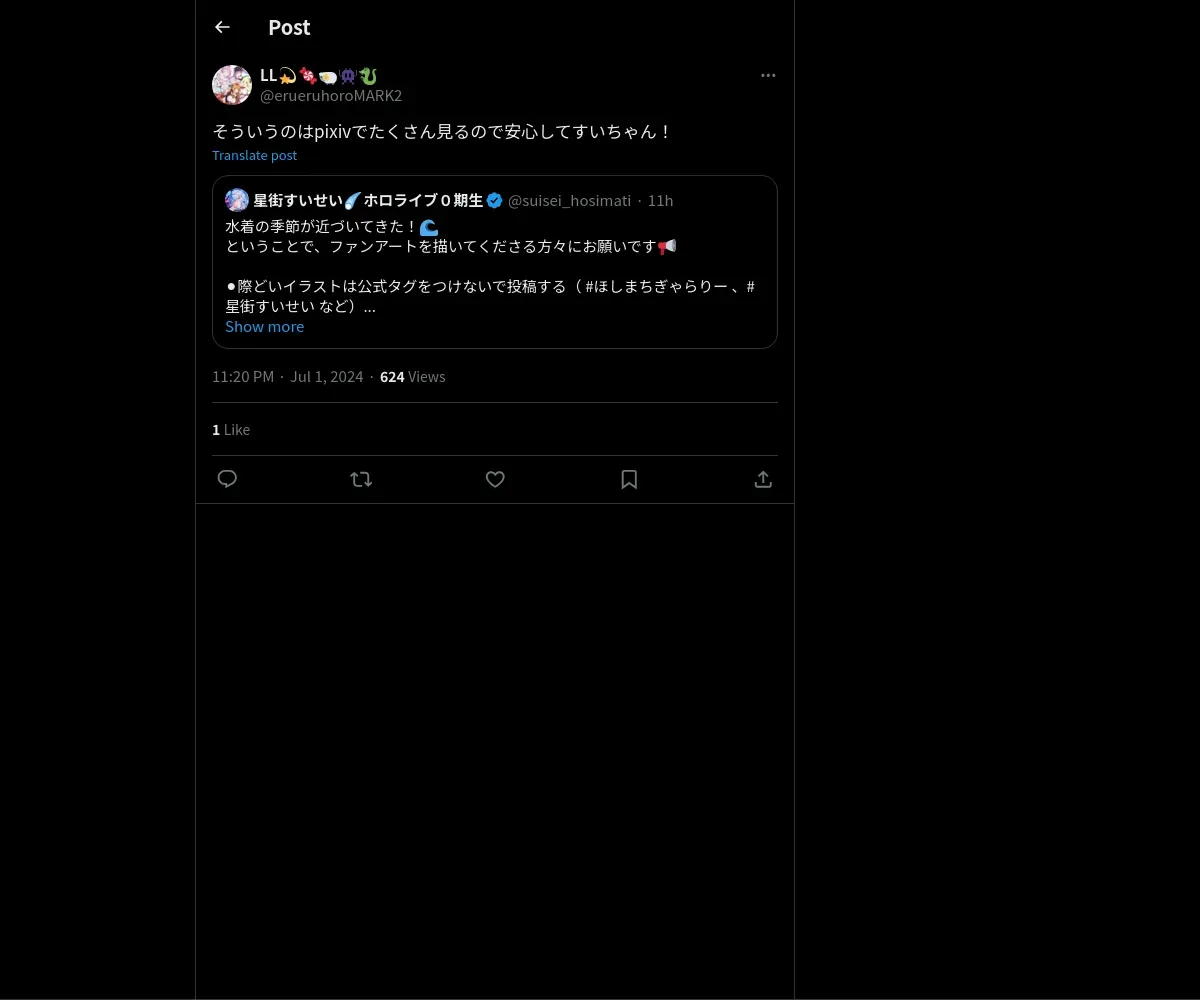Screen dimensions: 1200x1000
Task: Open the share post icon
Action: 763,479
